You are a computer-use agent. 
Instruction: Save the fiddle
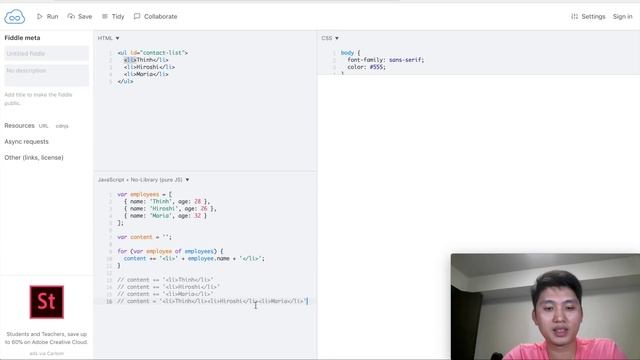click(x=80, y=16)
